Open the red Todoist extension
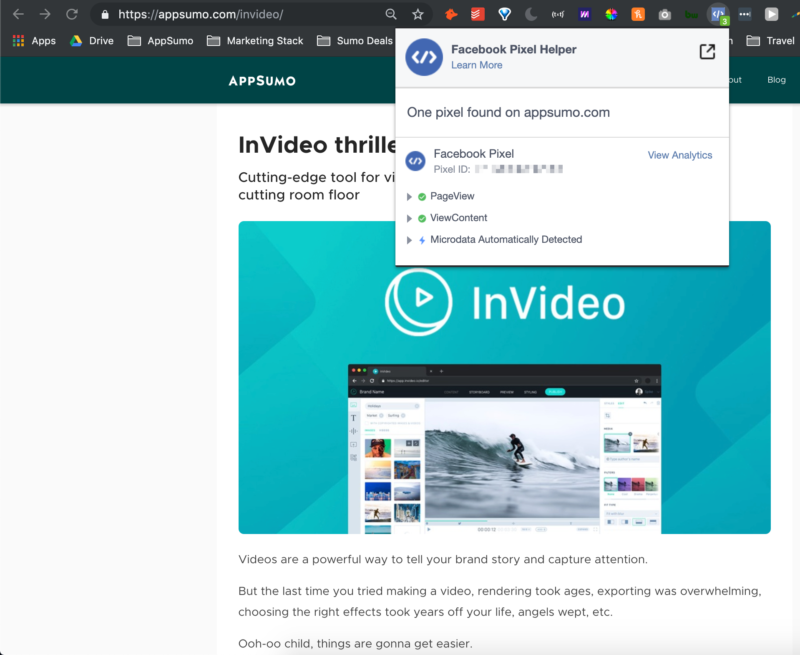This screenshot has height=655, width=800. (478, 14)
